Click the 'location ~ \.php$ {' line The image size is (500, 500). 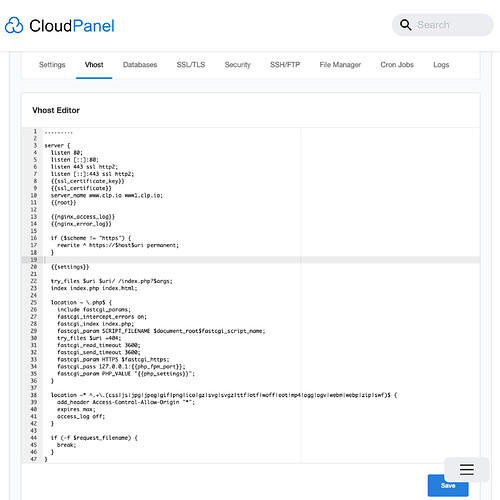coord(81,302)
